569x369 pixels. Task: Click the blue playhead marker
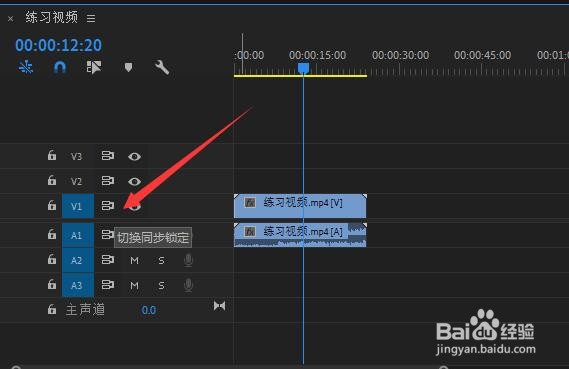pyautogui.click(x=303, y=68)
